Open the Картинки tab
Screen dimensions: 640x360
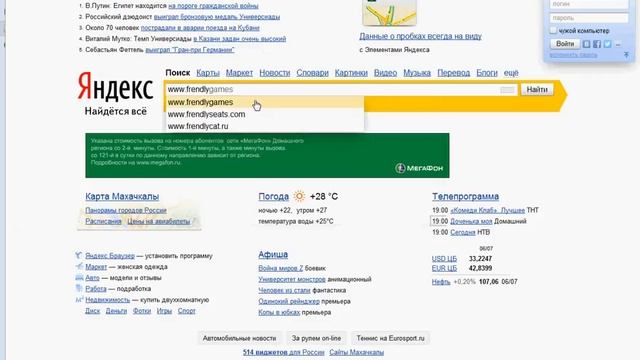(x=351, y=73)
